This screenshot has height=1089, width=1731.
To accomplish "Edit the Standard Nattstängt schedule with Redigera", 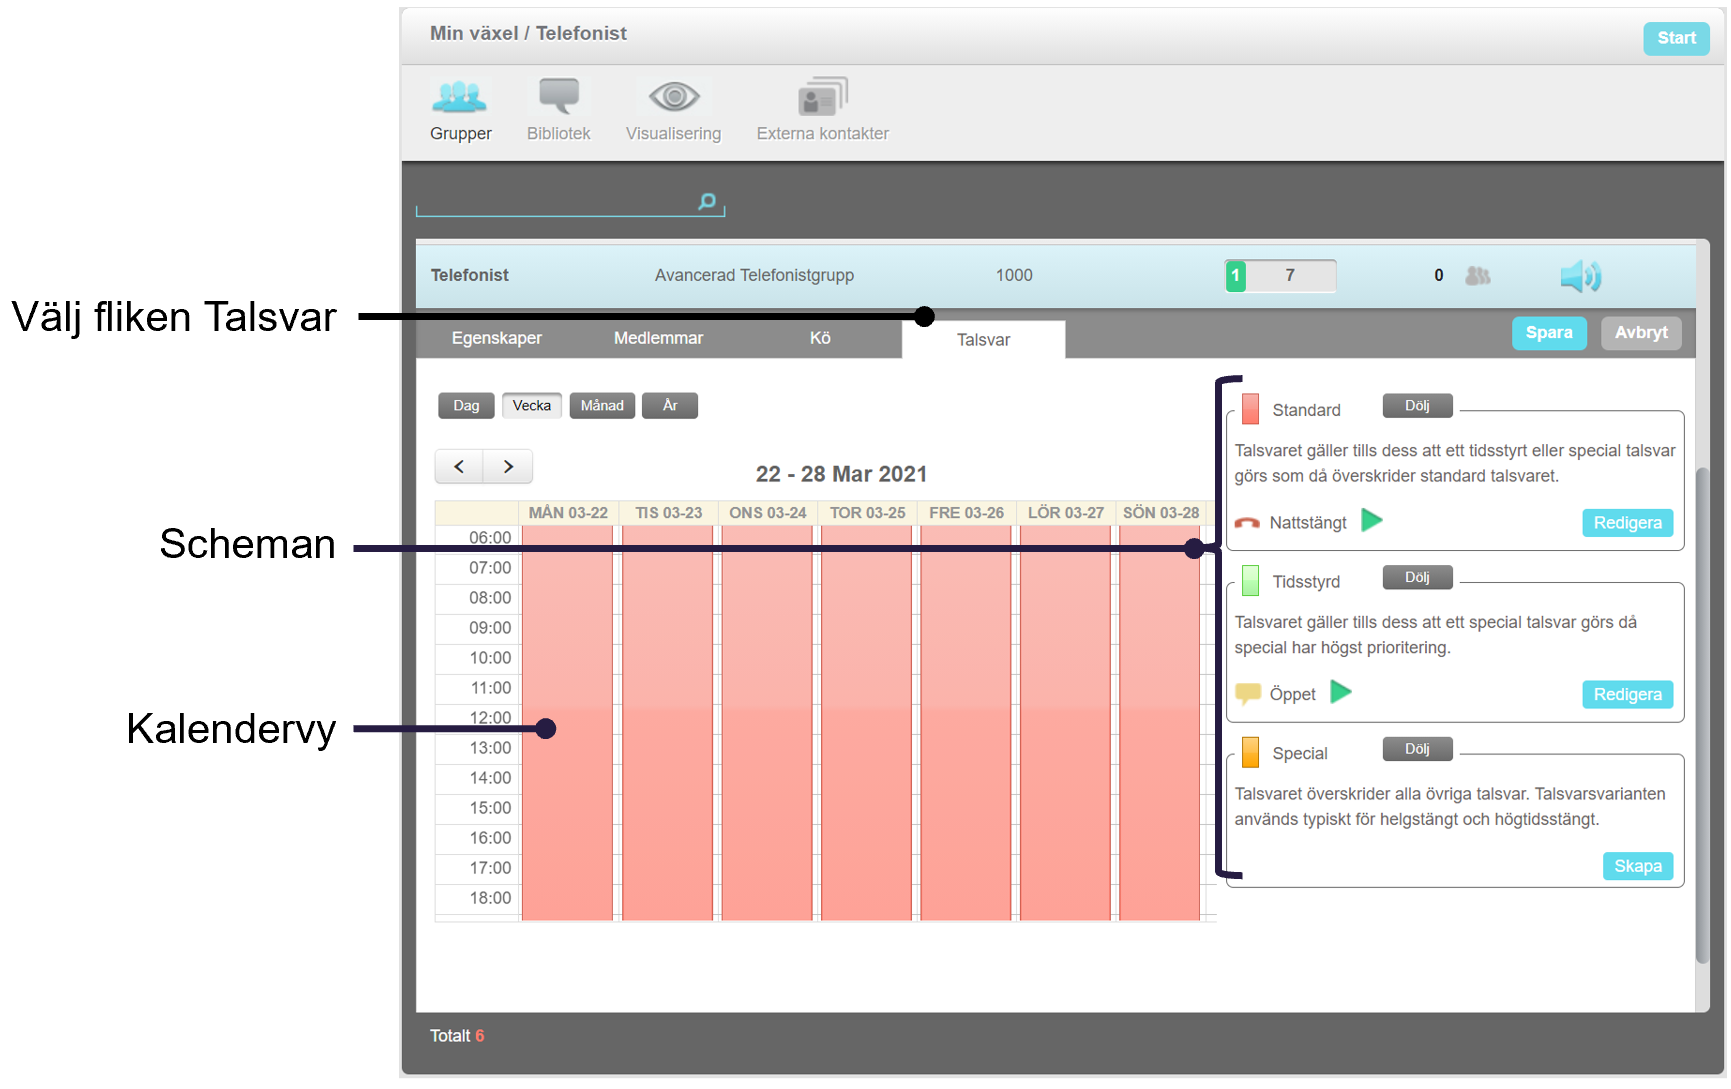I will click(1627, 523).
